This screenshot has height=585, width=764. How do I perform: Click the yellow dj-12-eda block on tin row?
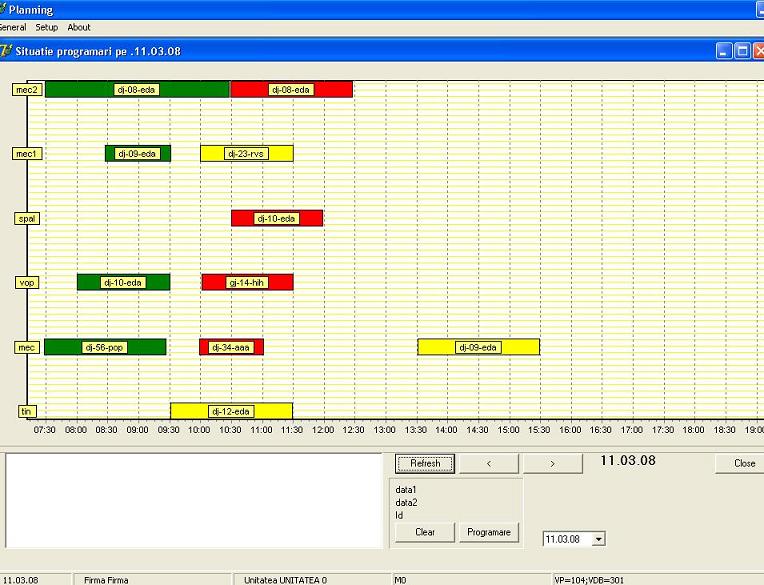click(231, 411)
